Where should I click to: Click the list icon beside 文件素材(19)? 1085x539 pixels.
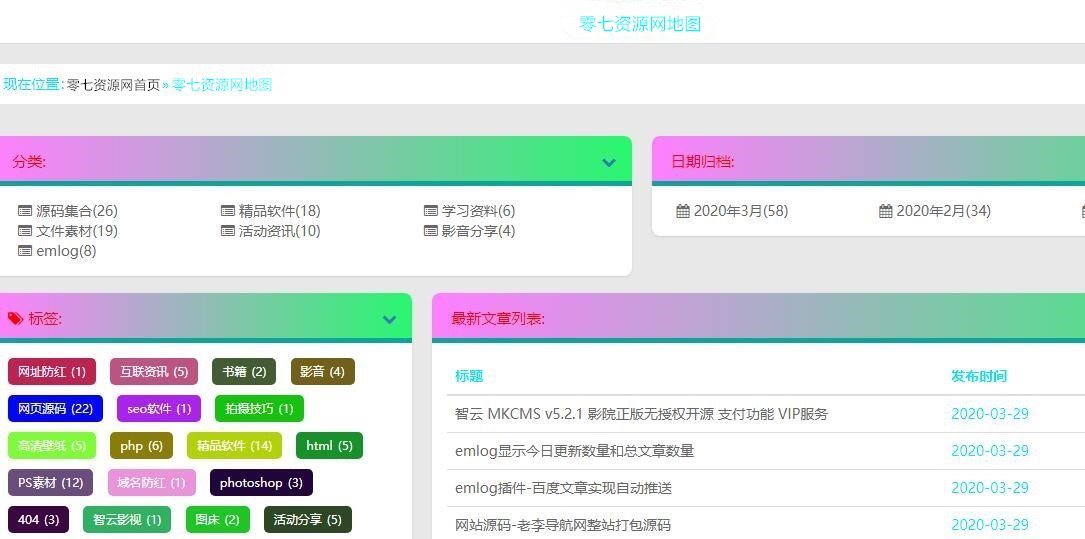[25, 231]
